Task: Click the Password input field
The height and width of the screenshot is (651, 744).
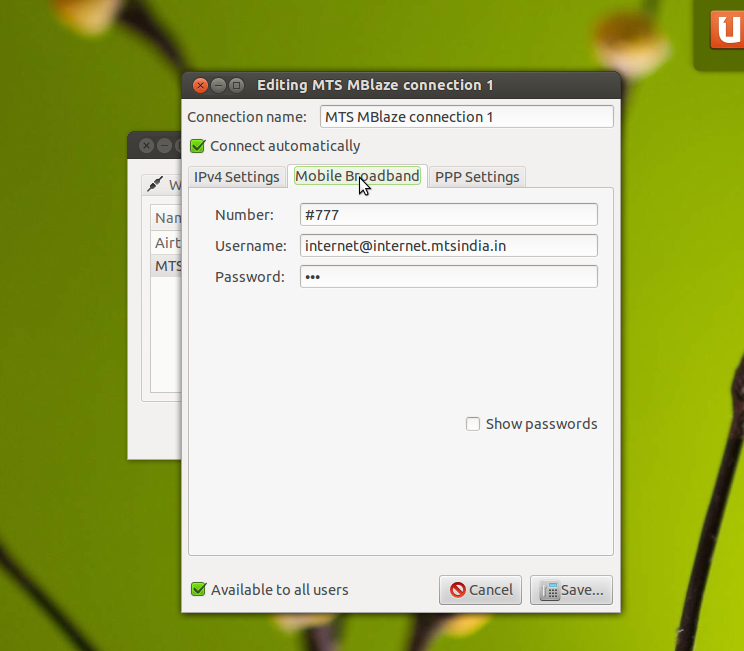Action: [448, 277]
